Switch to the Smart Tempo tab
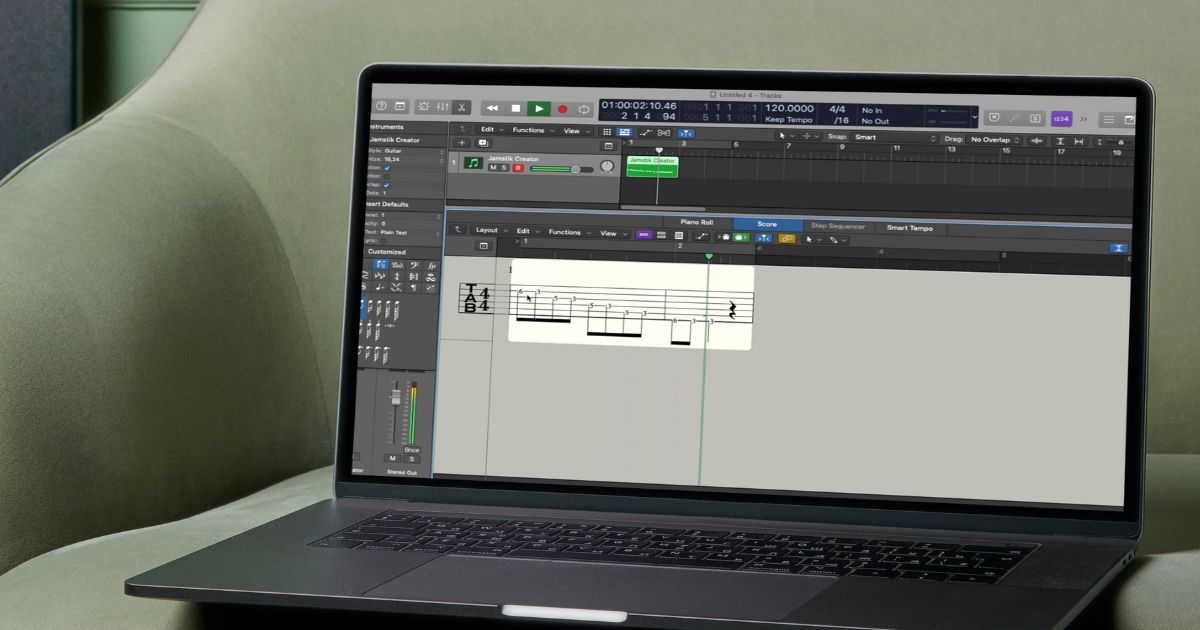Viewport: 1200px width, 630px height. (x=909, y=228)
